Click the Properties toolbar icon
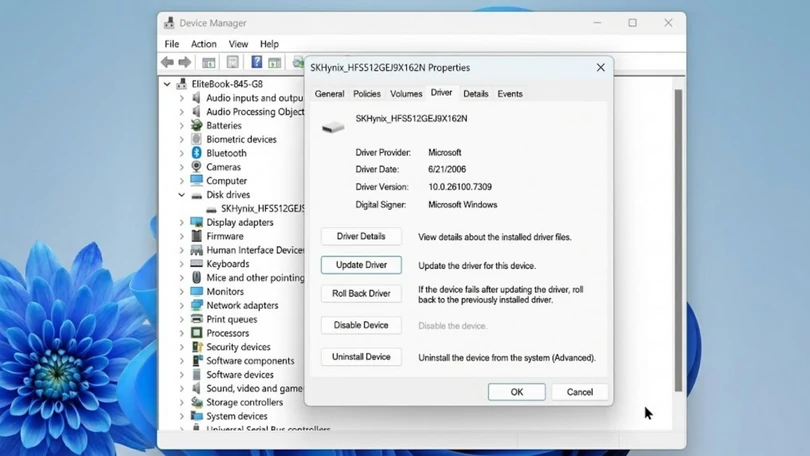 [x=232, y=62]
